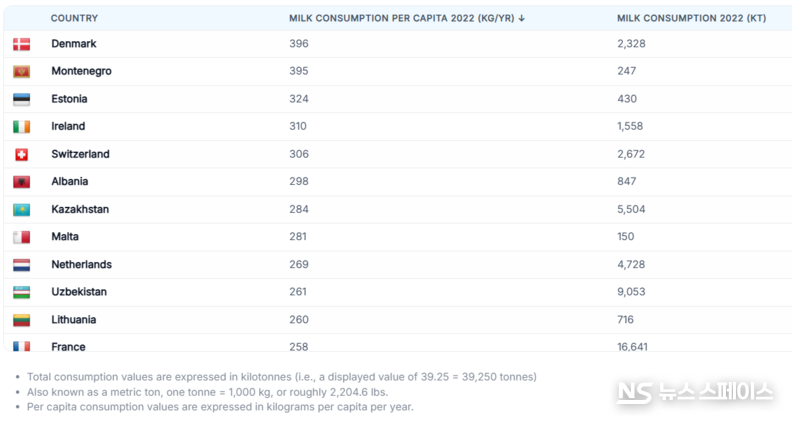Open the France country name
This screenshot has height=421, width=792.
(x=68, y=347)
